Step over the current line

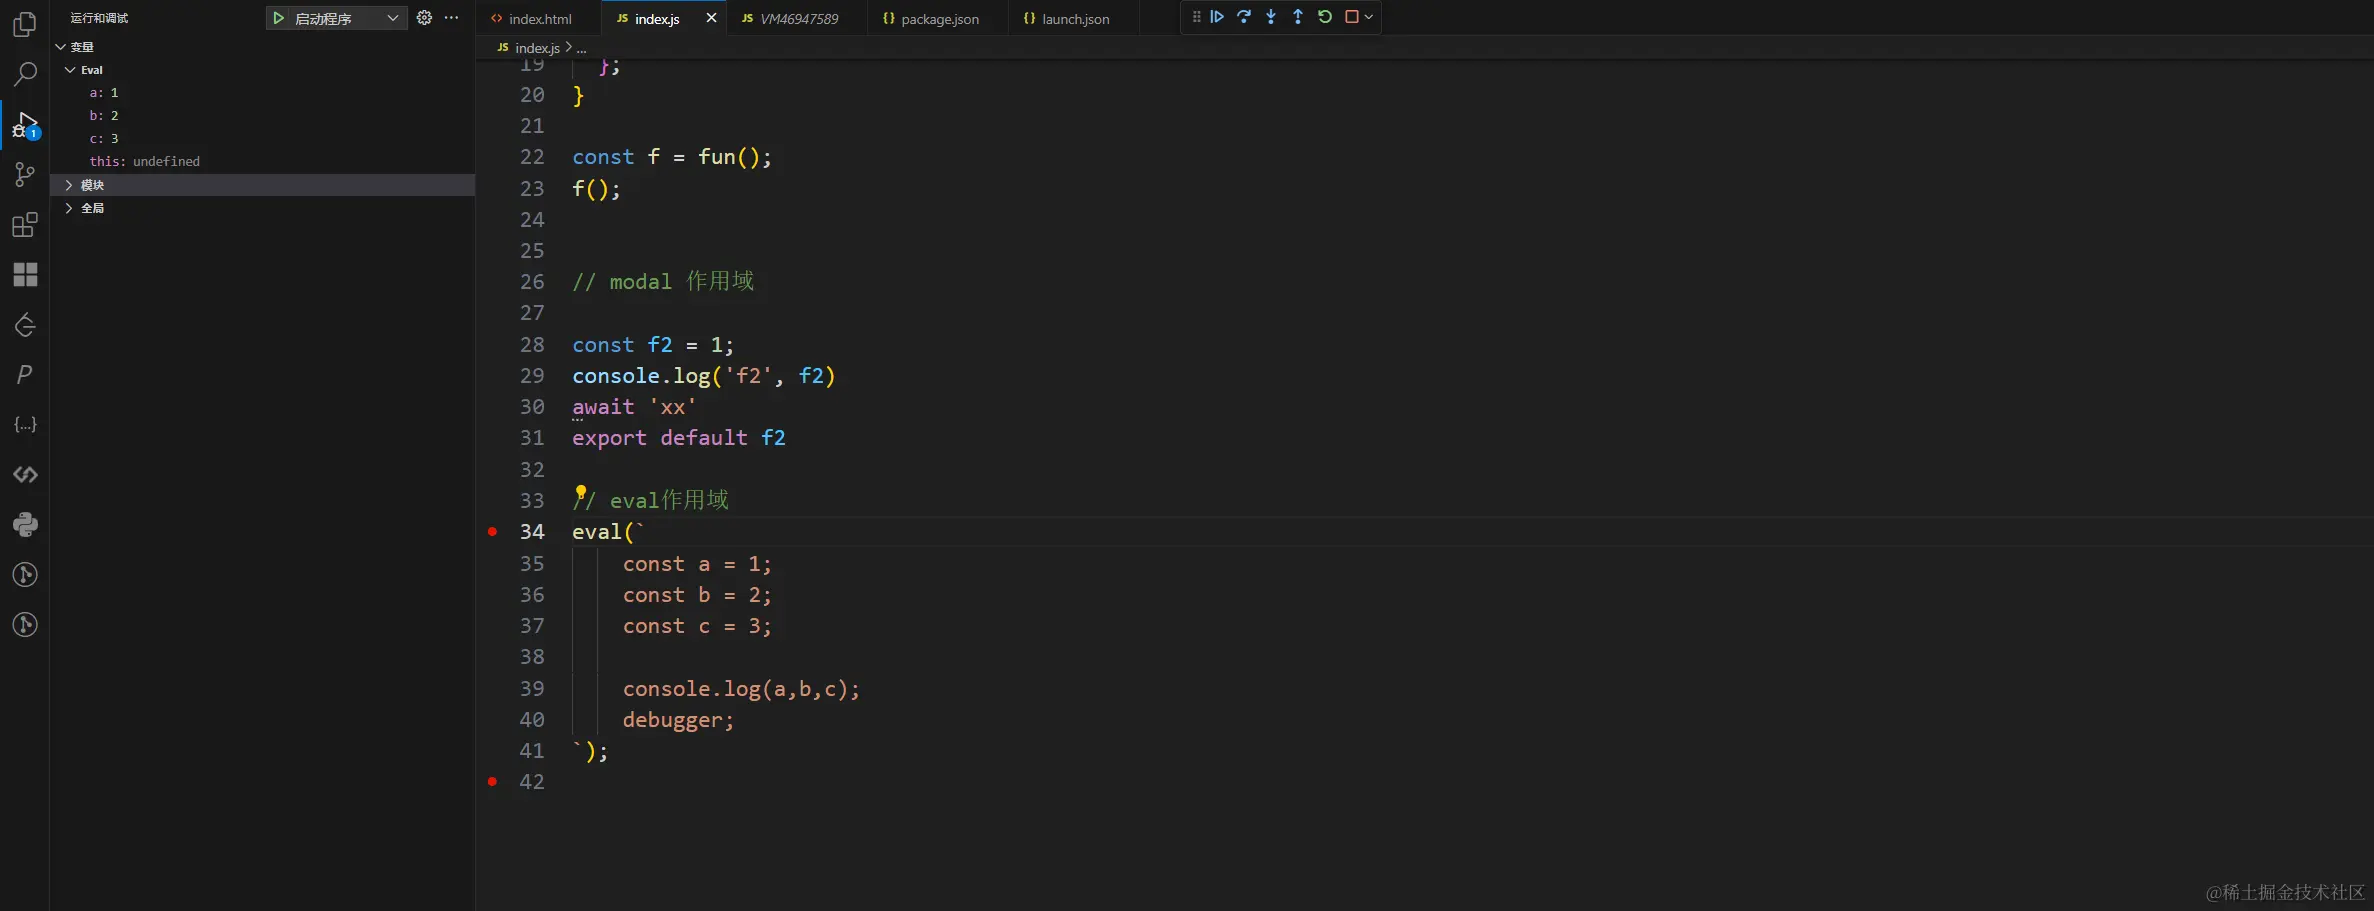click(x=1244, y=17)
